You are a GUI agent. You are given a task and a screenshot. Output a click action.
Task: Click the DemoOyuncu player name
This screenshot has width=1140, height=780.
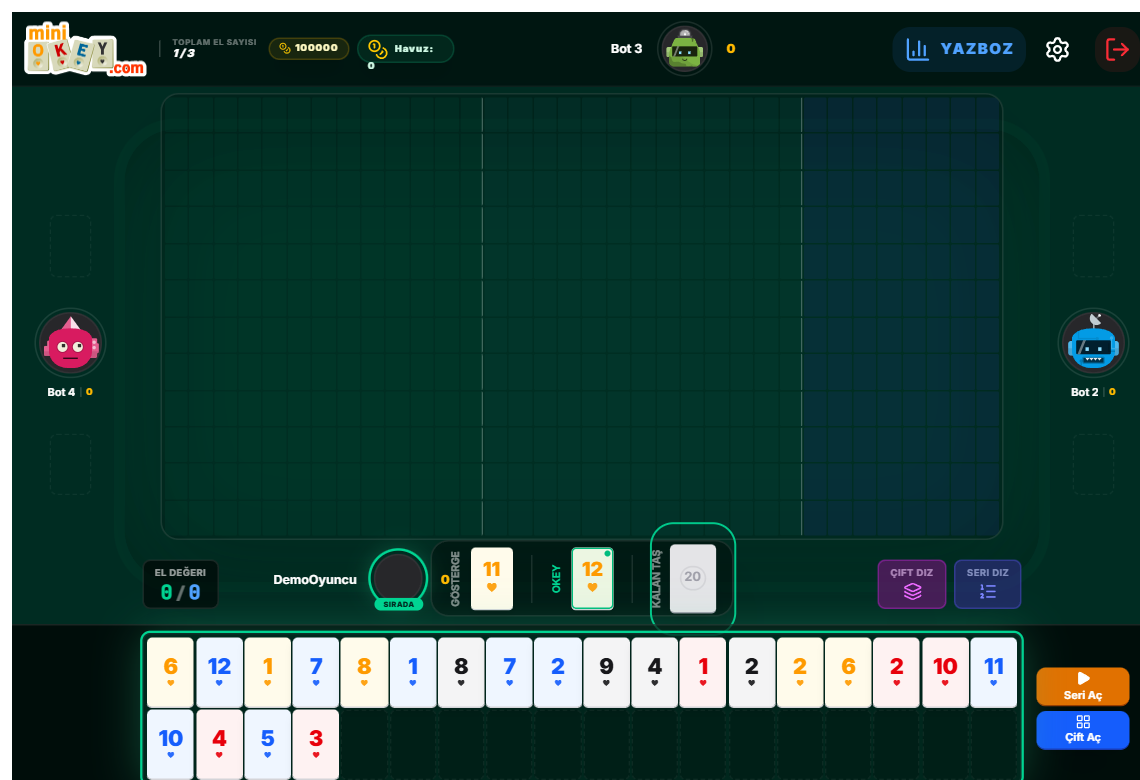(x=315, y=579)
